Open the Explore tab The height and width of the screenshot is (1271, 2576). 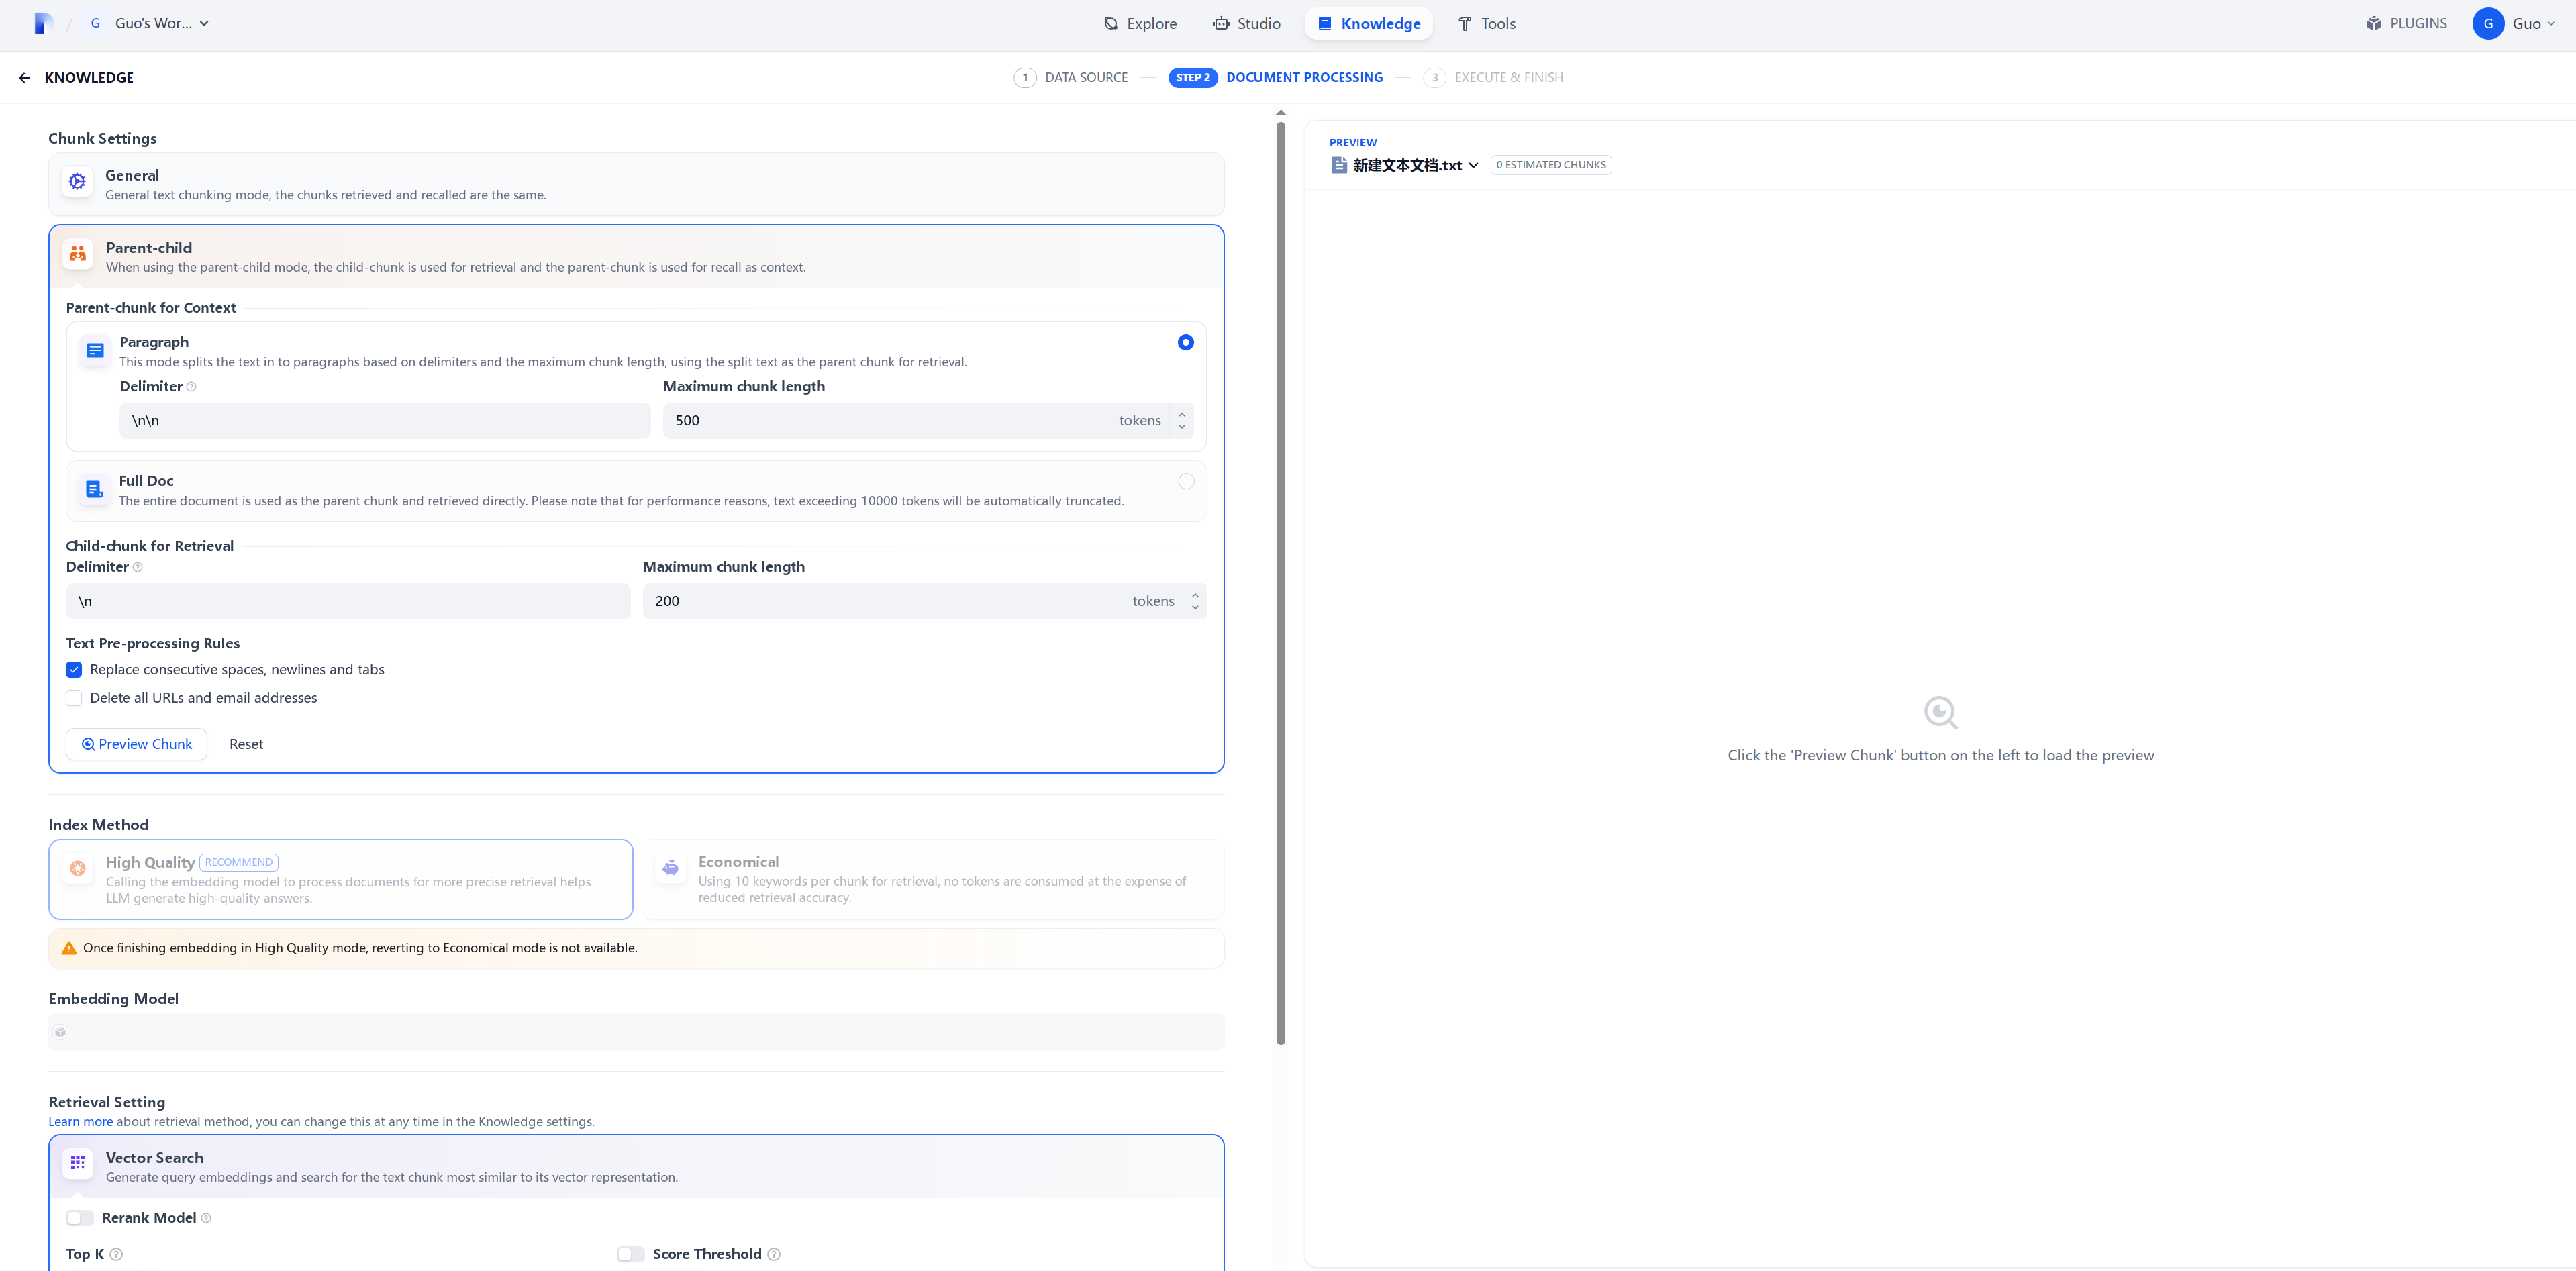[1140, 23]
